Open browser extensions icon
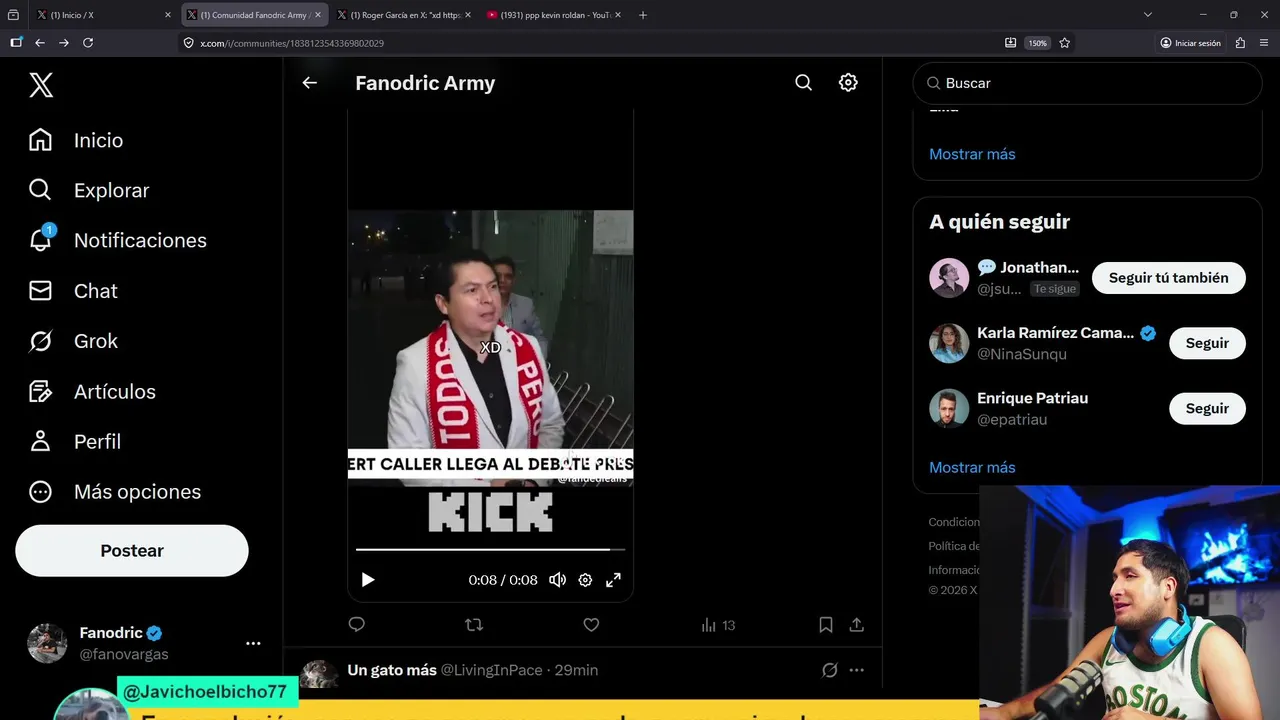The height and width of the screenshot is (720, 1280). tap(1240, 43)
